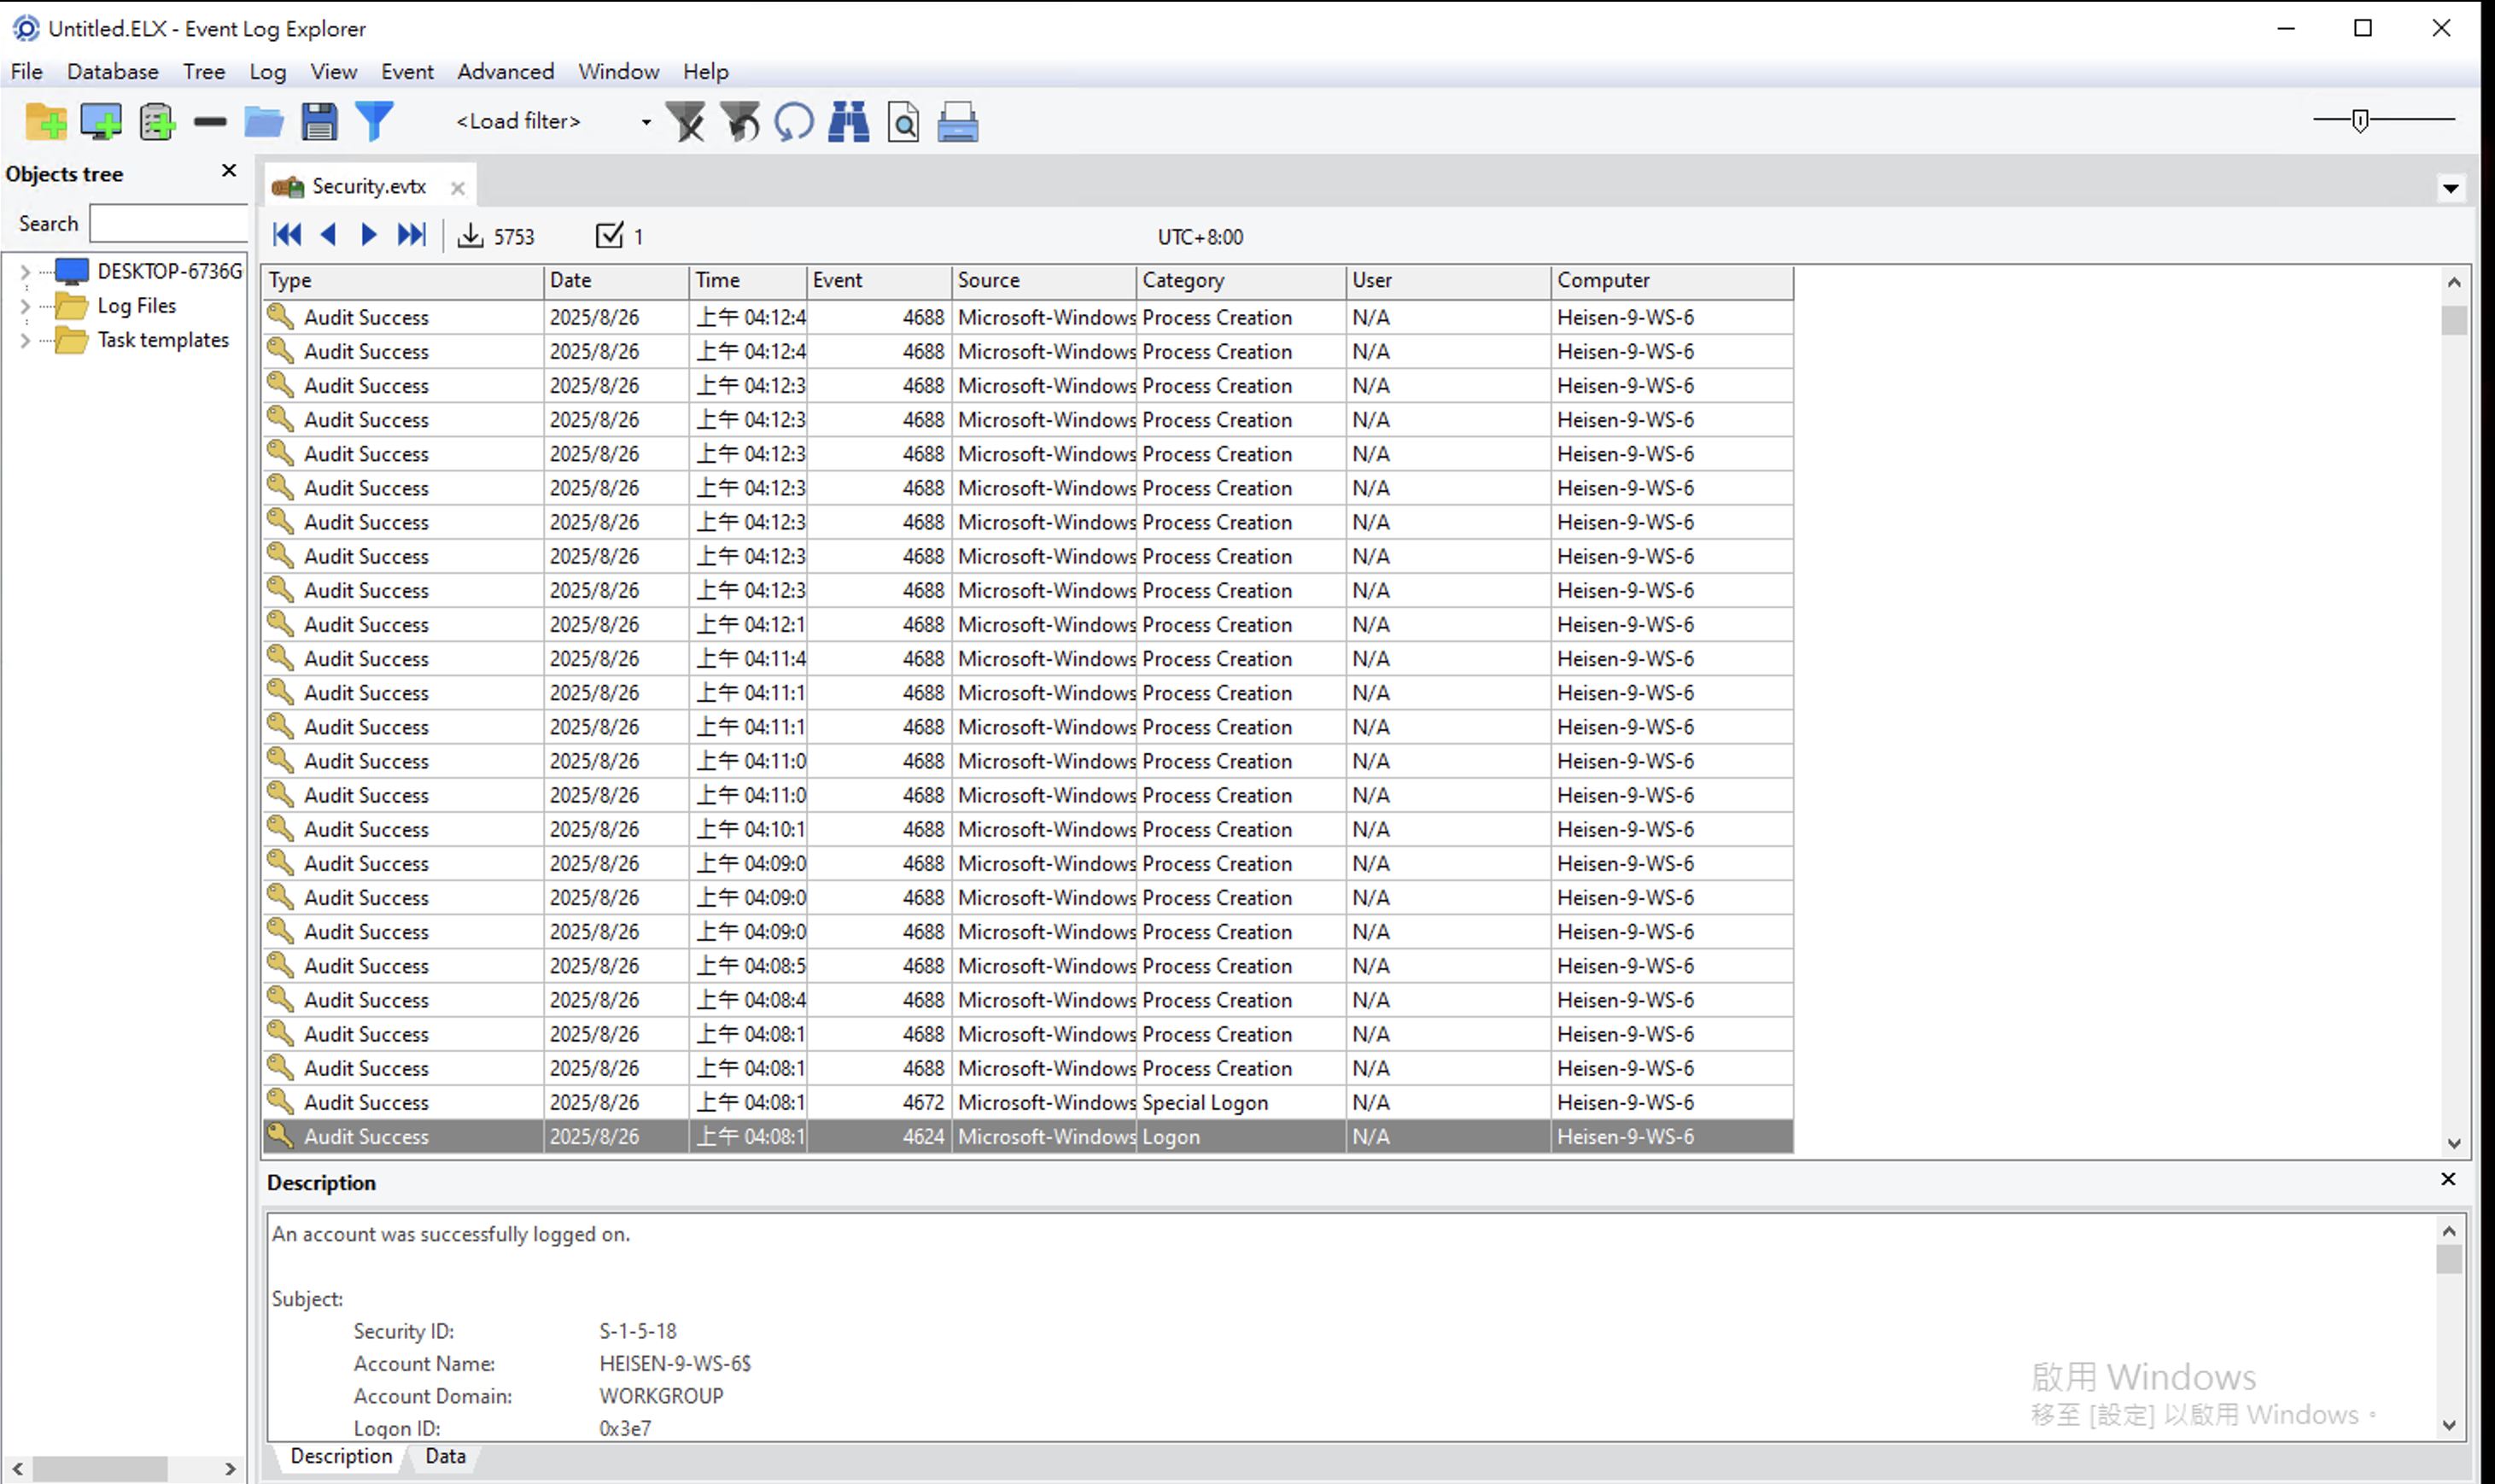This screenshot has height=1484, width=2495.
Task: Open the Advanced menu
Action: tap(505, 72)
